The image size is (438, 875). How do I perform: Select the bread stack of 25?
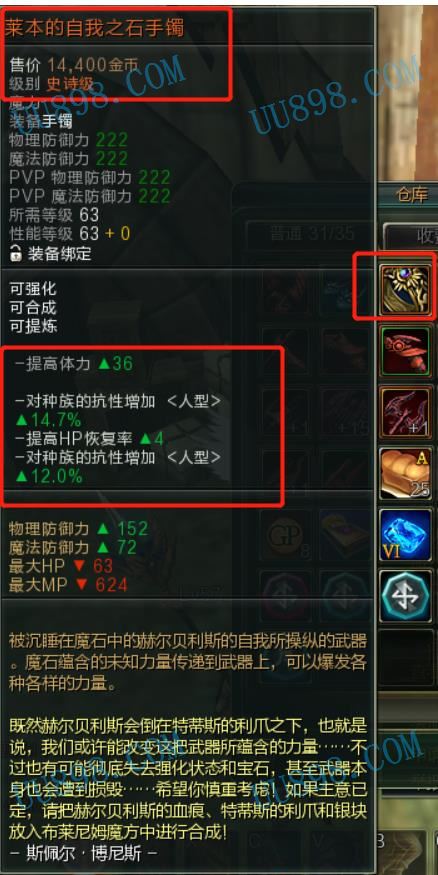405,472
